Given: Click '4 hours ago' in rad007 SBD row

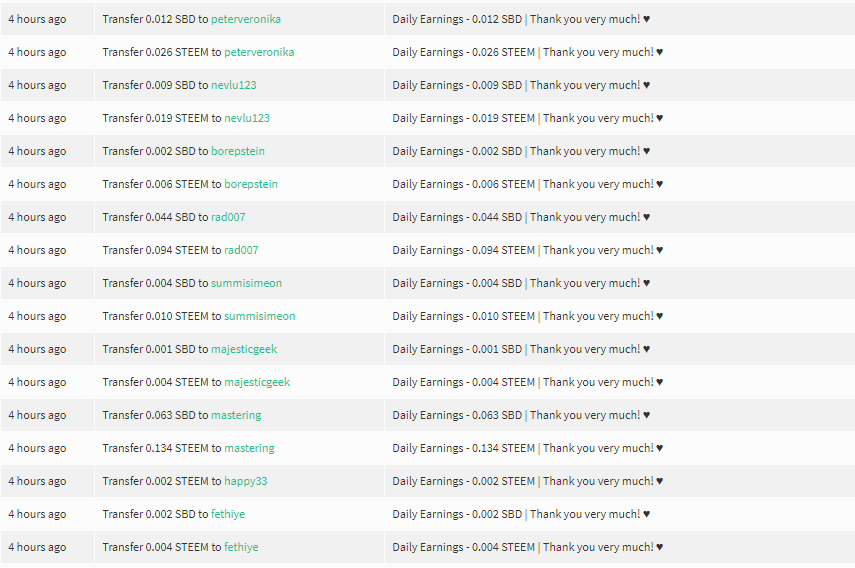Looking at the screenshot, I should click(37, 217).
